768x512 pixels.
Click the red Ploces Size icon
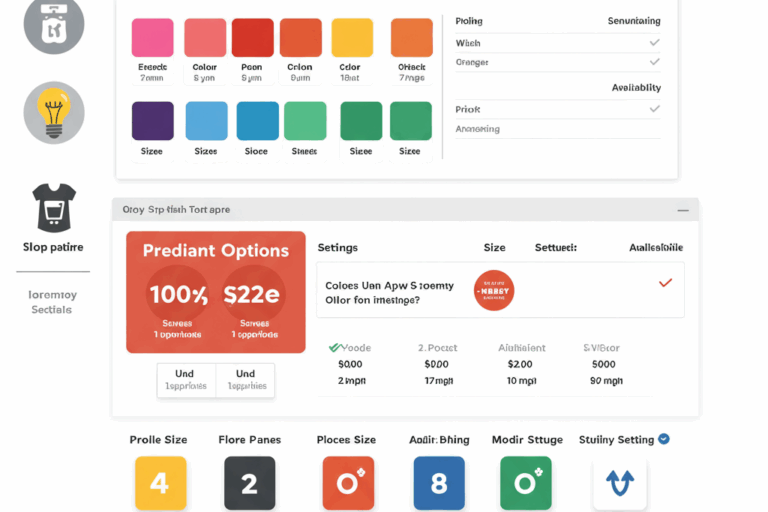click(348, 483)
